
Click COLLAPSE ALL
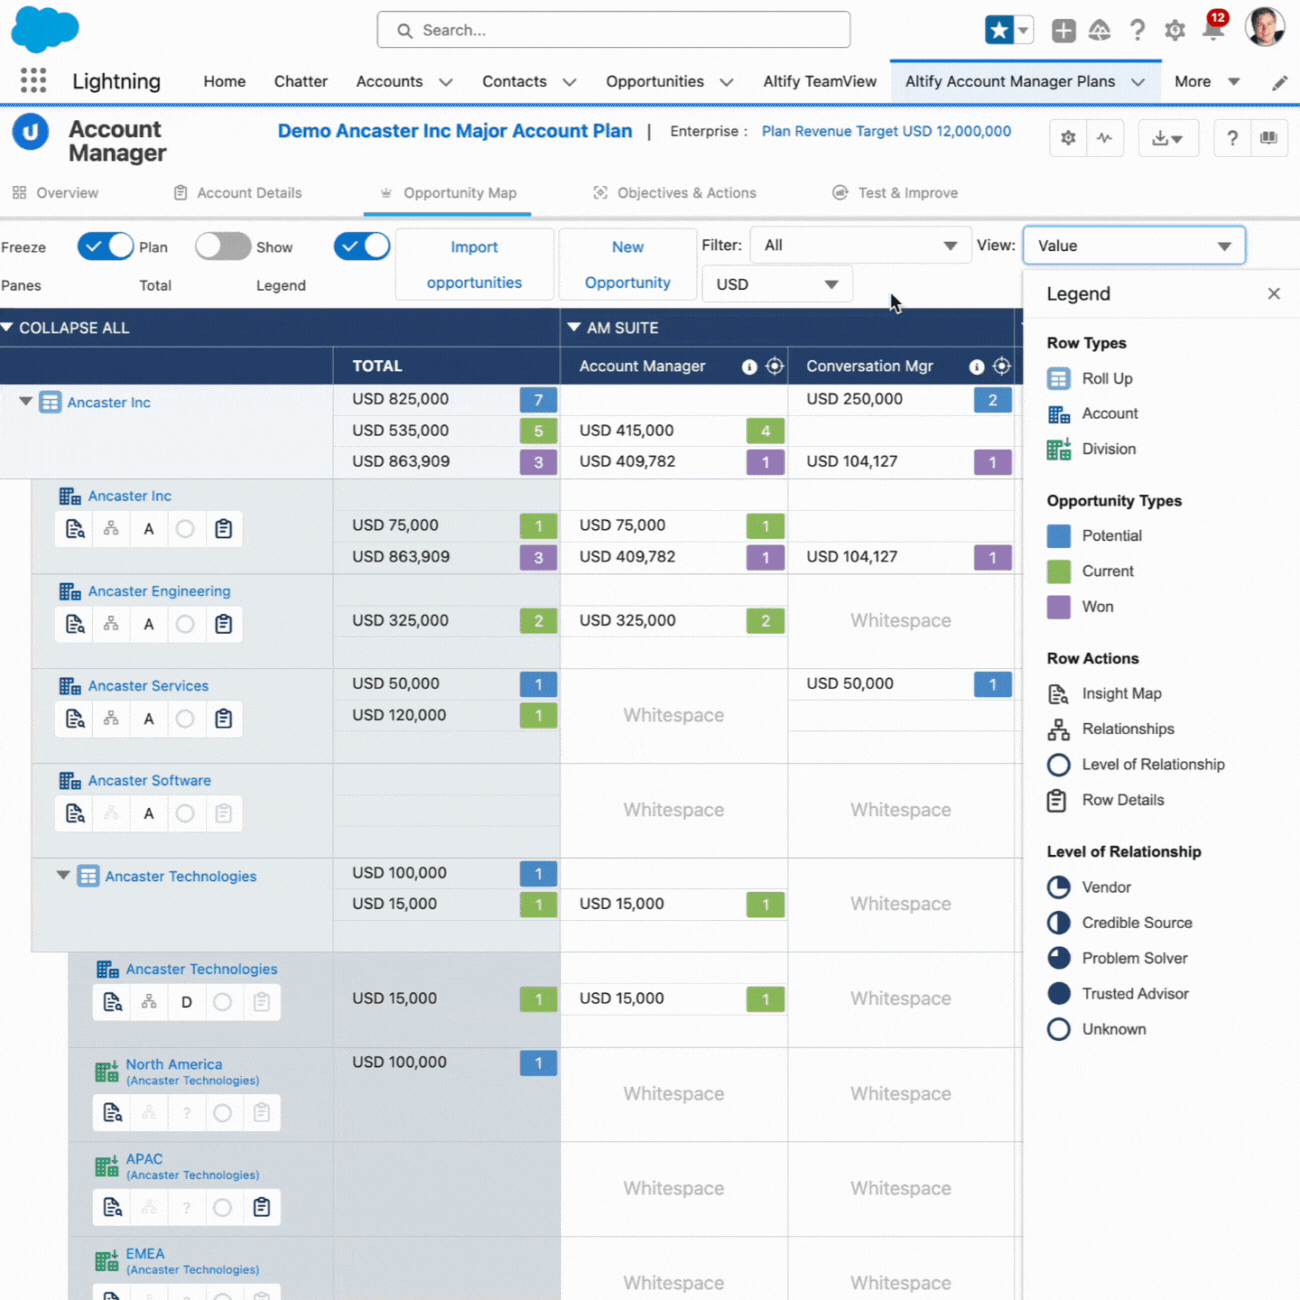pos(66,328)
